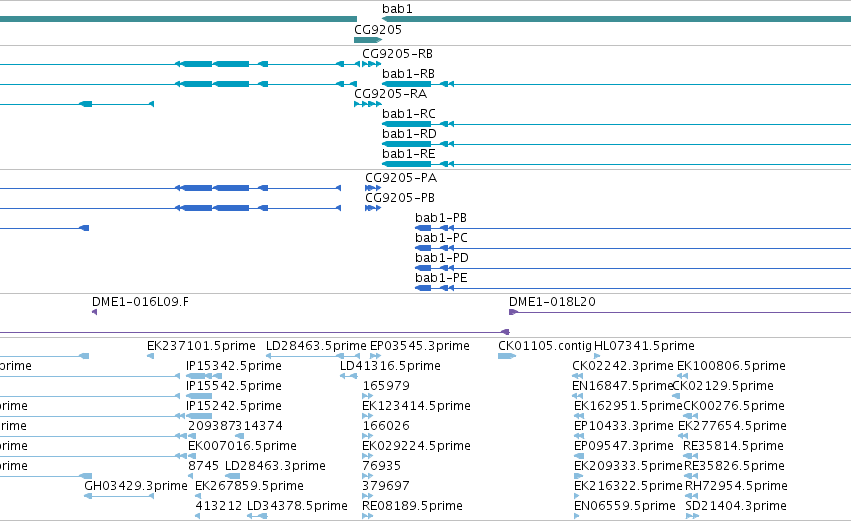
Task: Select the EK277654.5prime EST label
Action: 732,427
